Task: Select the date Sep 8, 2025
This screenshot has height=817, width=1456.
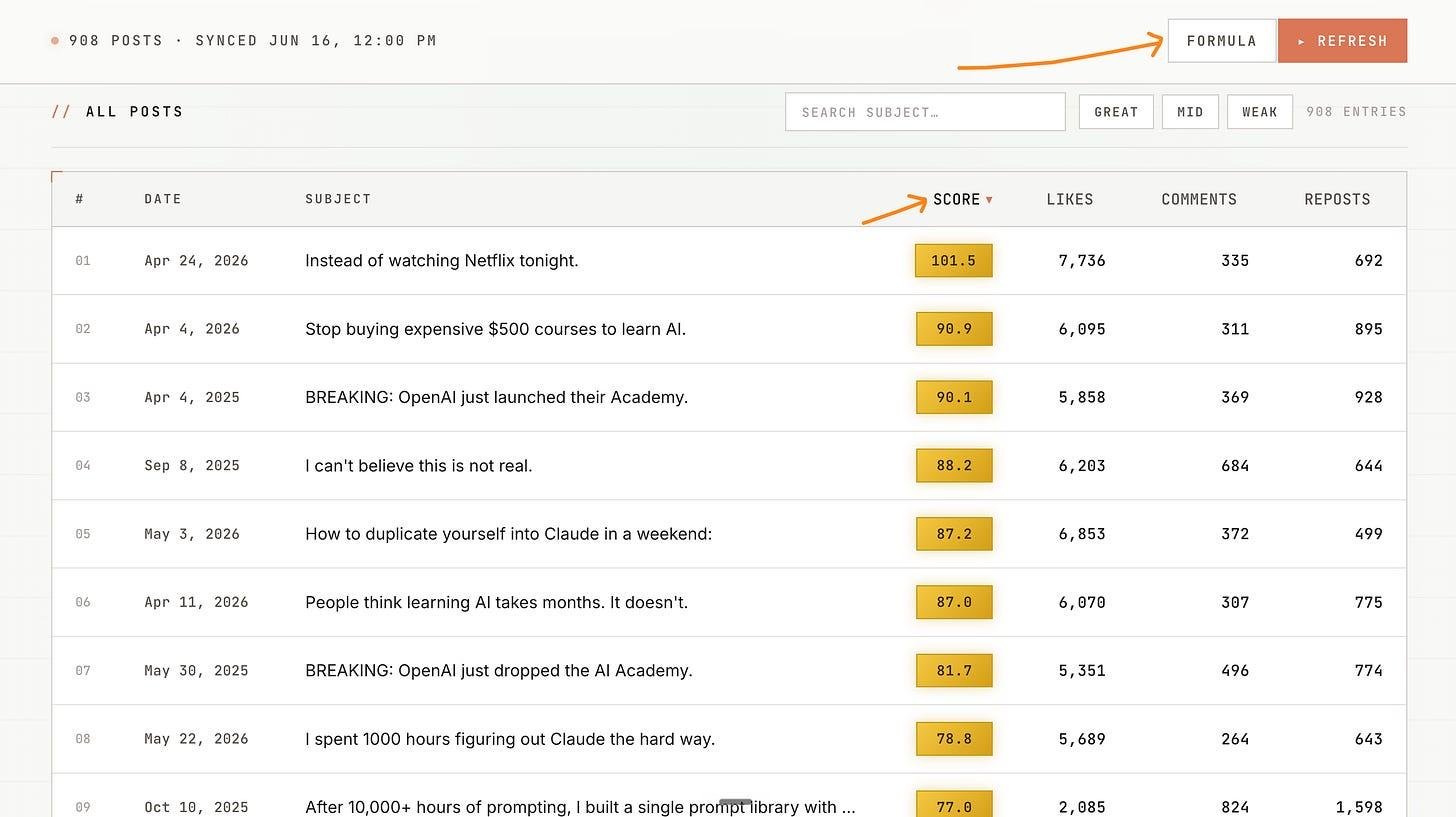Action: click(x=192, y=465)
